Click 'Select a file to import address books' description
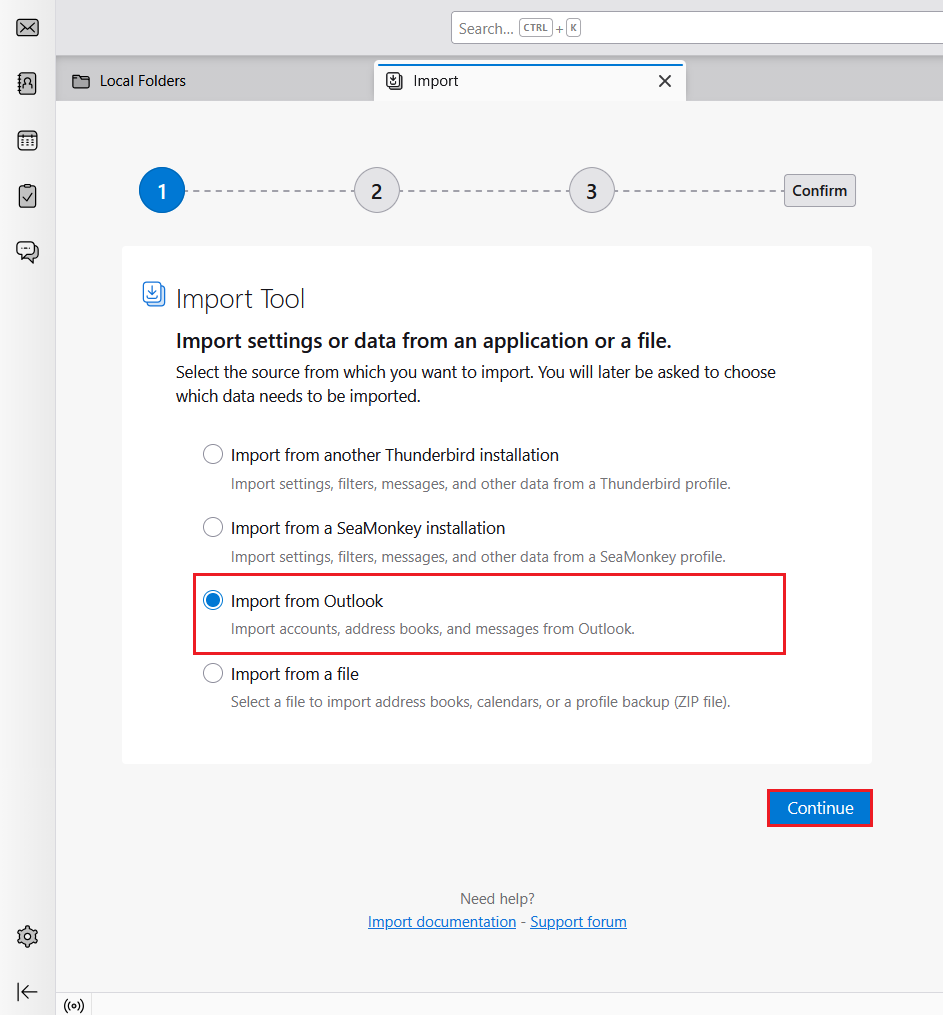Screen dimensions: 943x1015 [480, 702]
